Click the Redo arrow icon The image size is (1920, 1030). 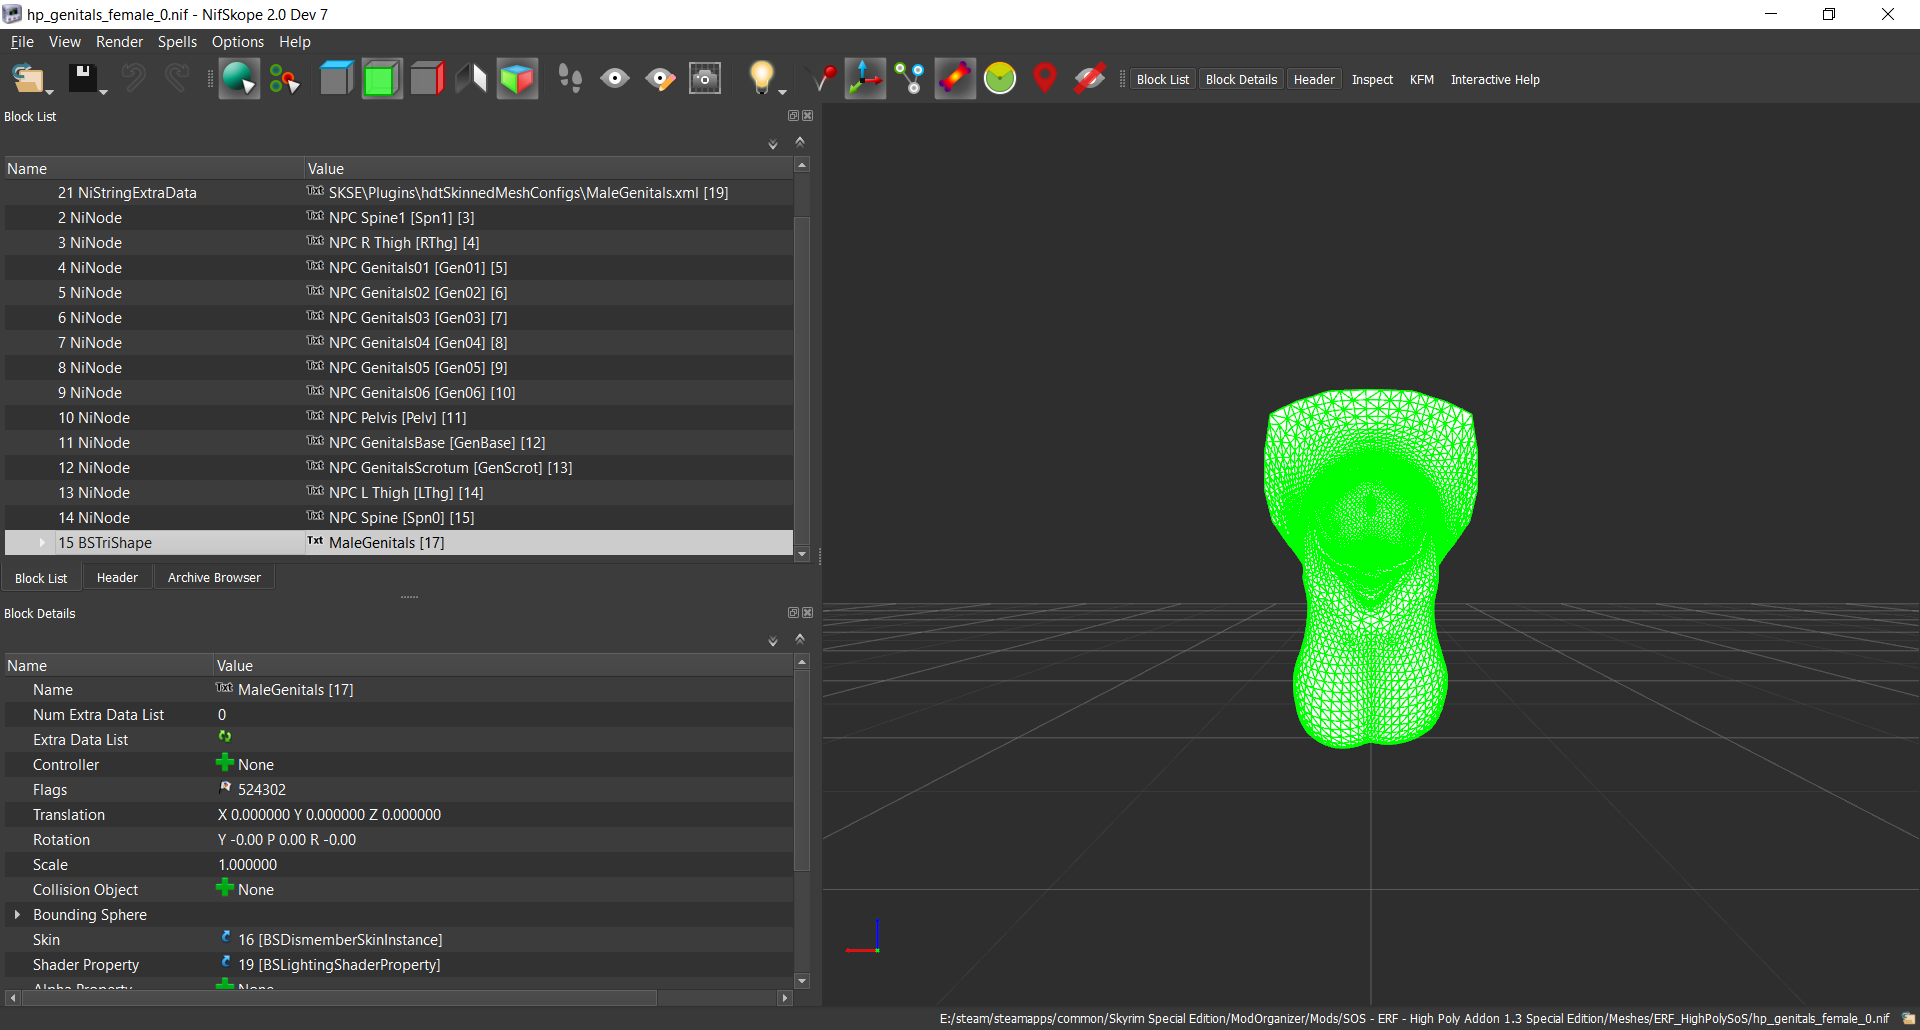pos(177,78)
